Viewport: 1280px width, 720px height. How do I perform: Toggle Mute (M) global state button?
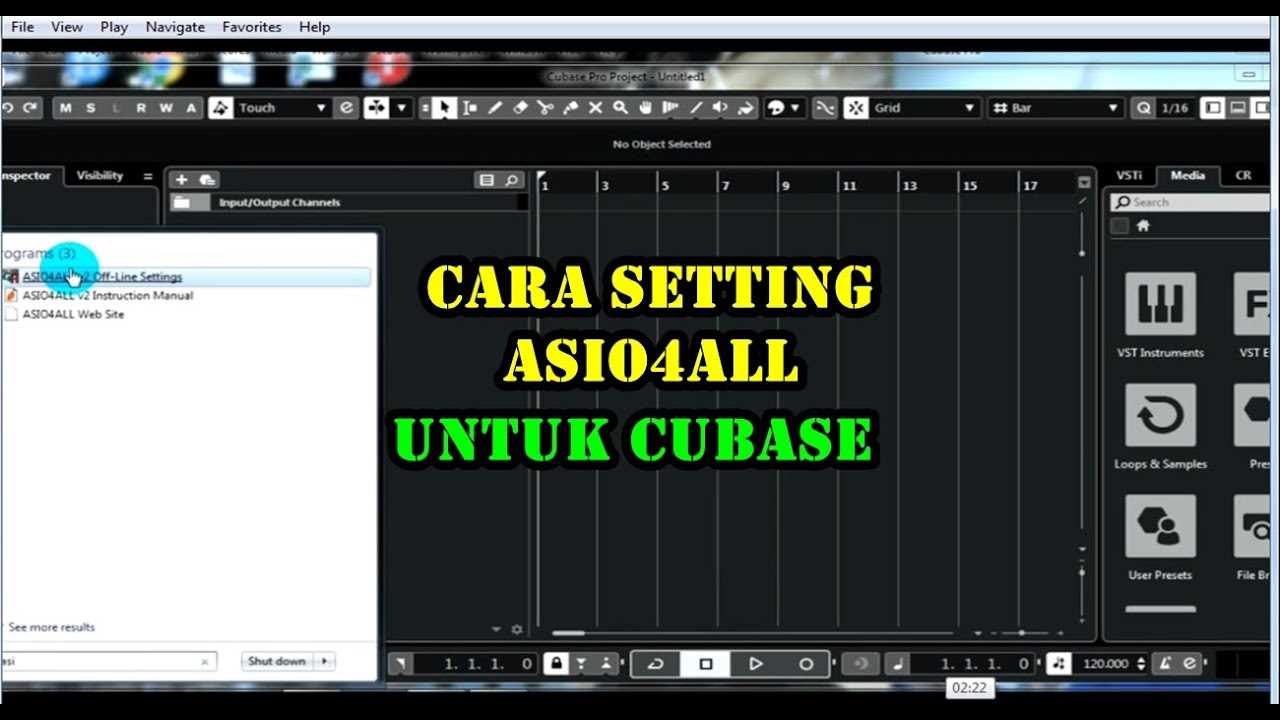point(66,108)
